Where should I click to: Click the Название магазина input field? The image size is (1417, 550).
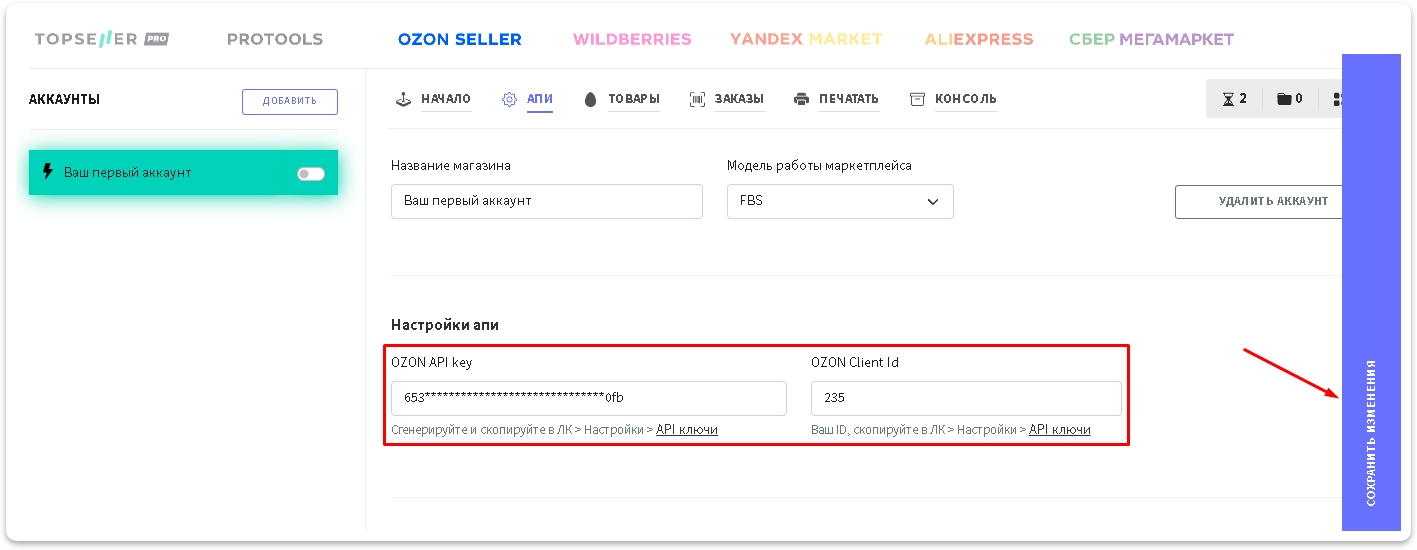pyautogui.click(x=547, y=201)
